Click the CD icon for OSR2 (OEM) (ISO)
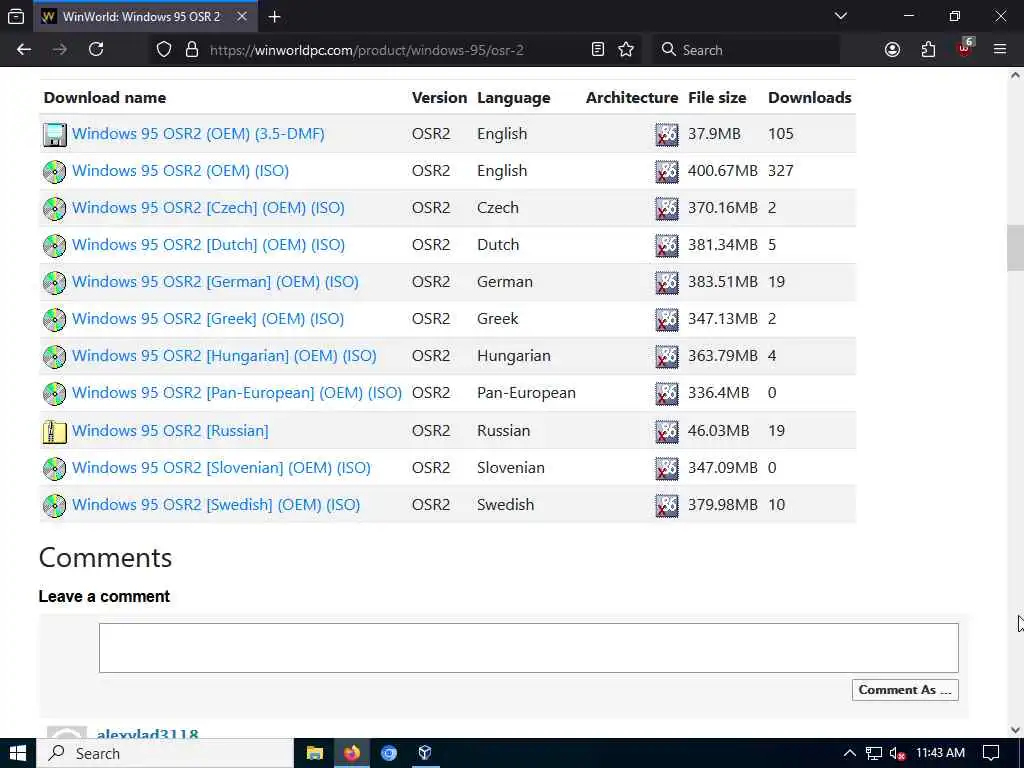This screenshot has width=1024, height=768. (x=55, y=171)
